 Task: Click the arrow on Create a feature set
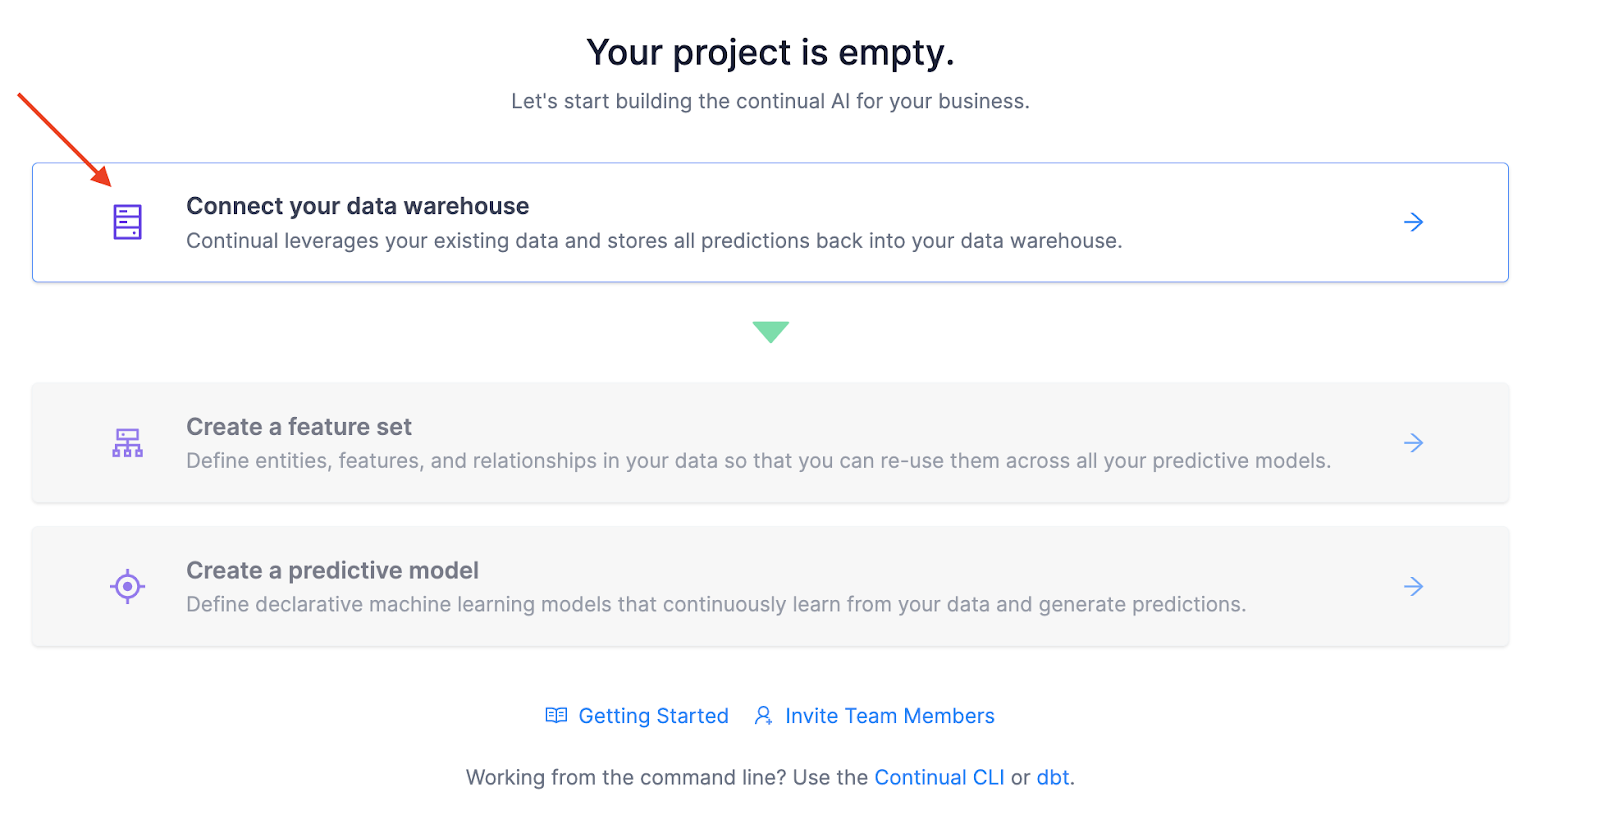[1413, 442]
